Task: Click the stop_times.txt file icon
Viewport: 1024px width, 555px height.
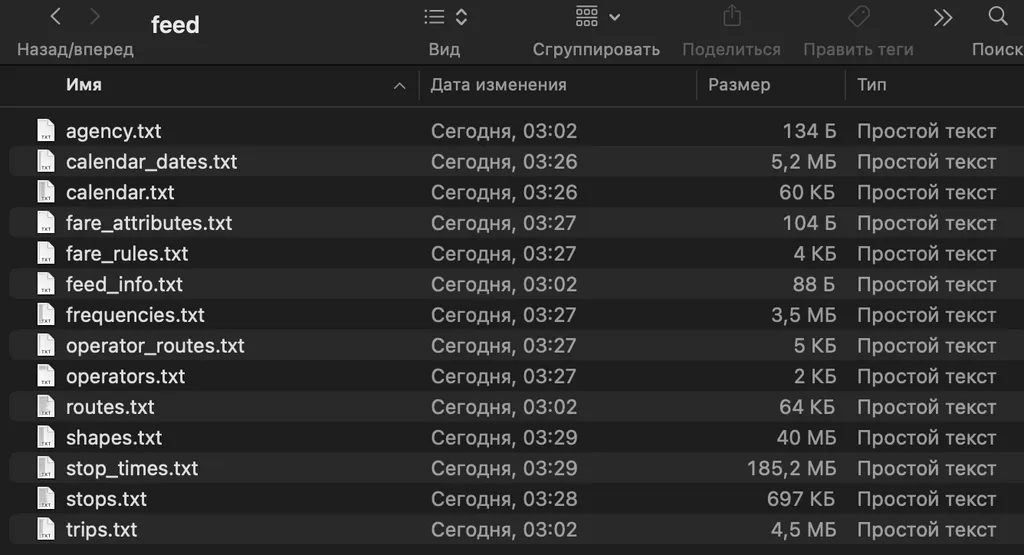Action: coord(45,468)
